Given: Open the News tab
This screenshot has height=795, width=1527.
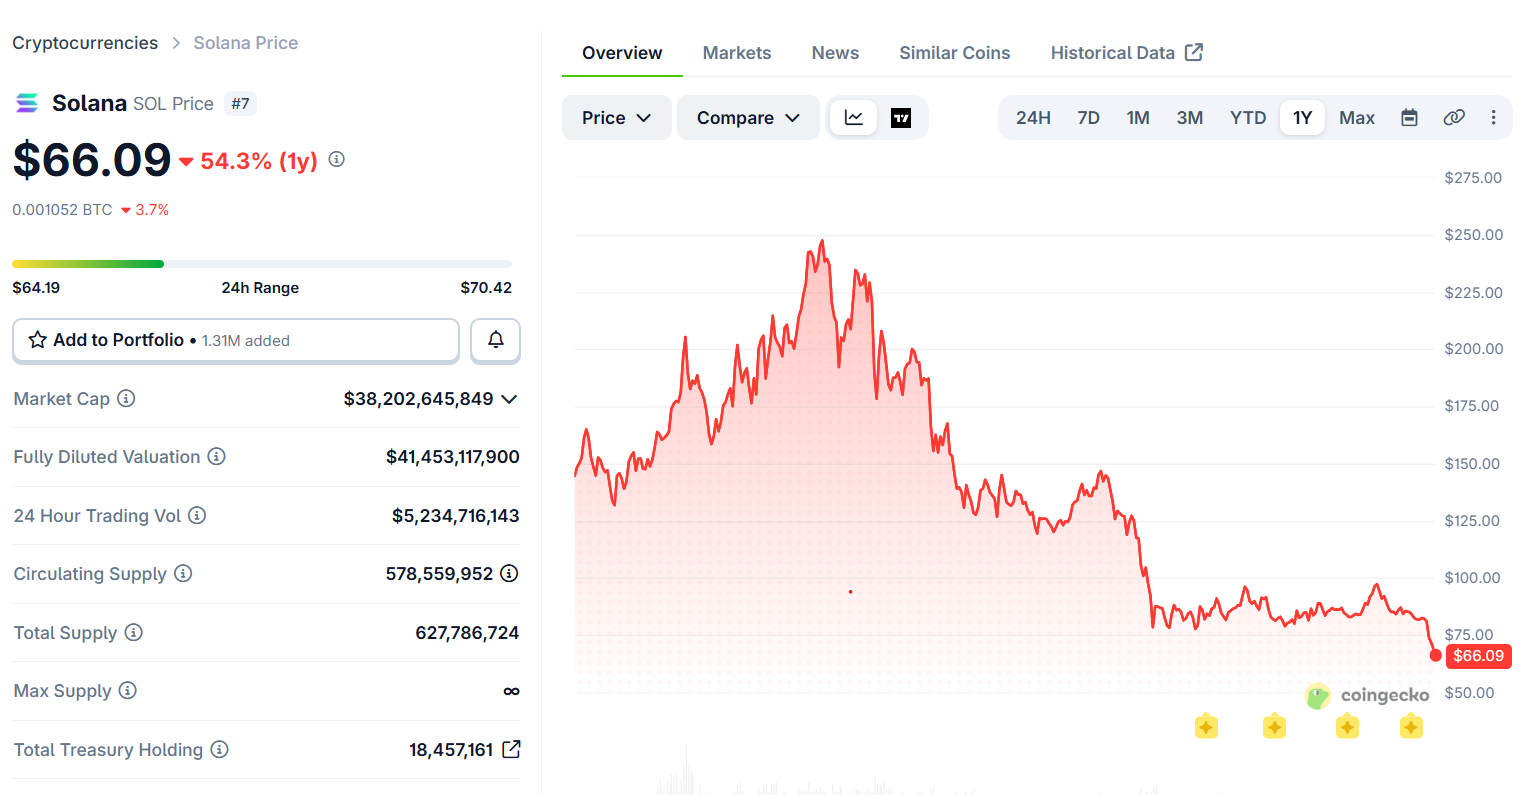Looking at the screenshot, I should pyautogui.click(x=835, y=53).
